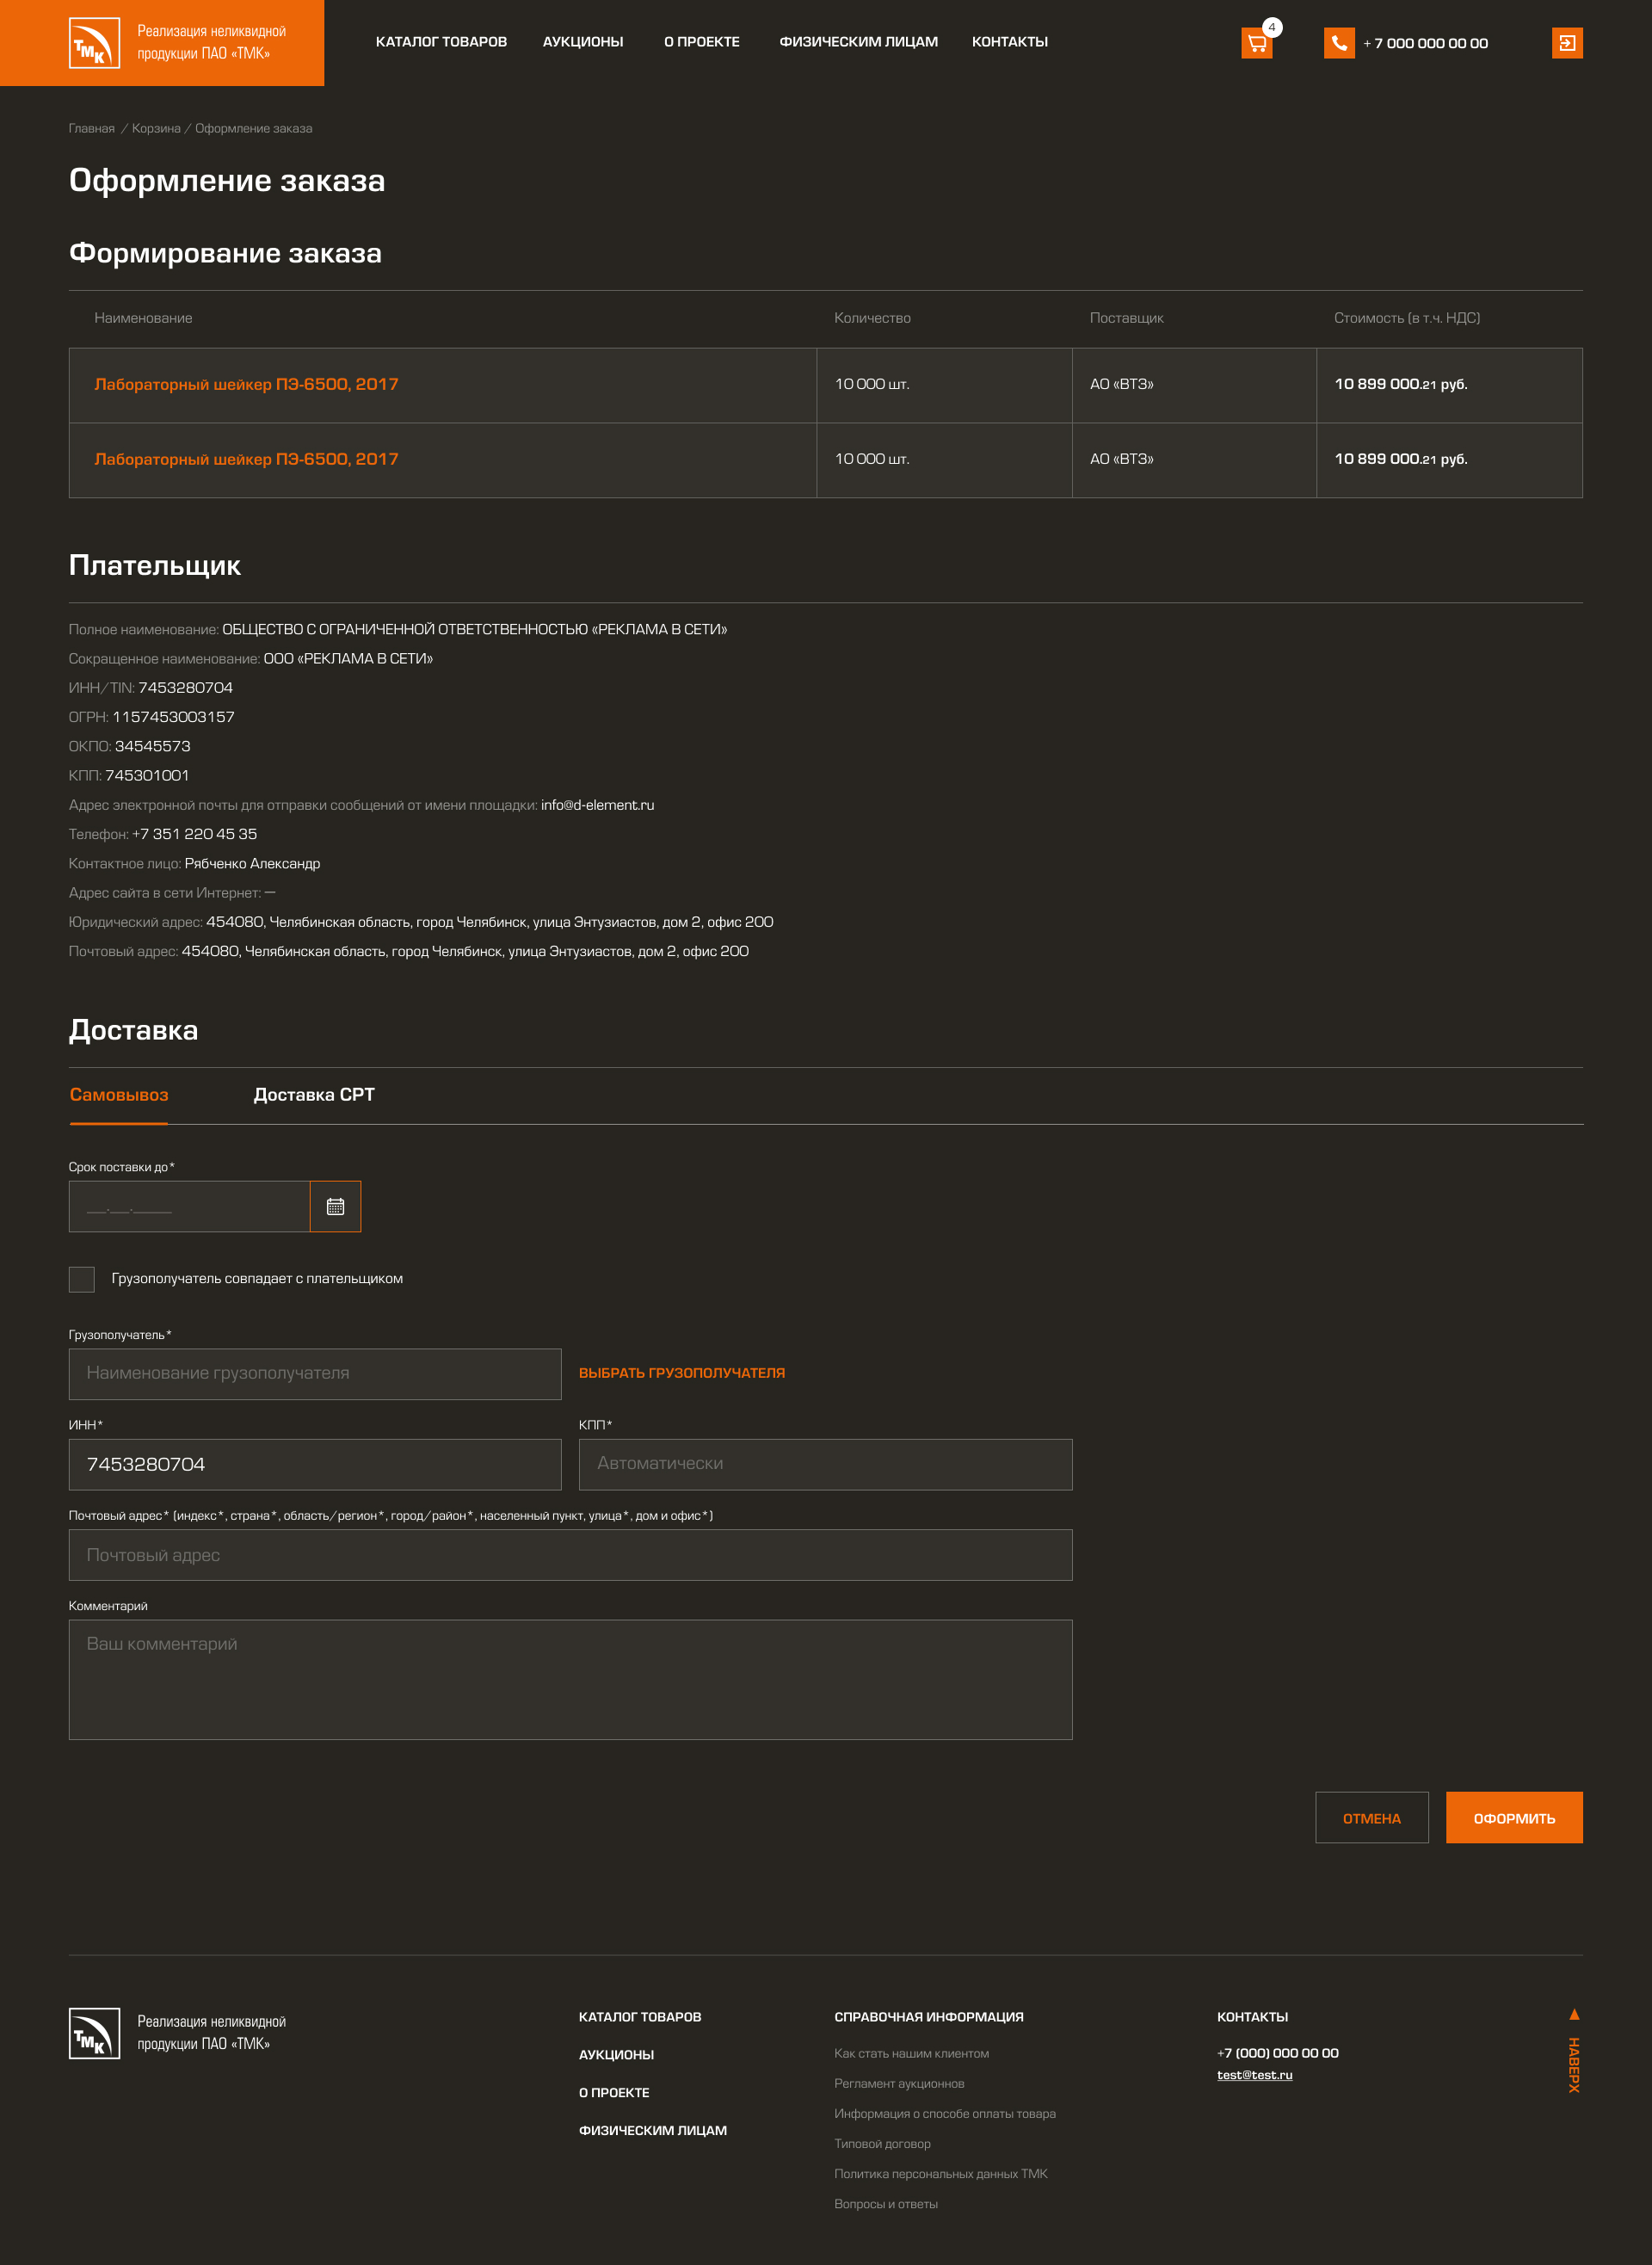Open Политика персональных данных ТМК link
The height and width of the screenshot is (2265, 1652).
coord(941,2174)
